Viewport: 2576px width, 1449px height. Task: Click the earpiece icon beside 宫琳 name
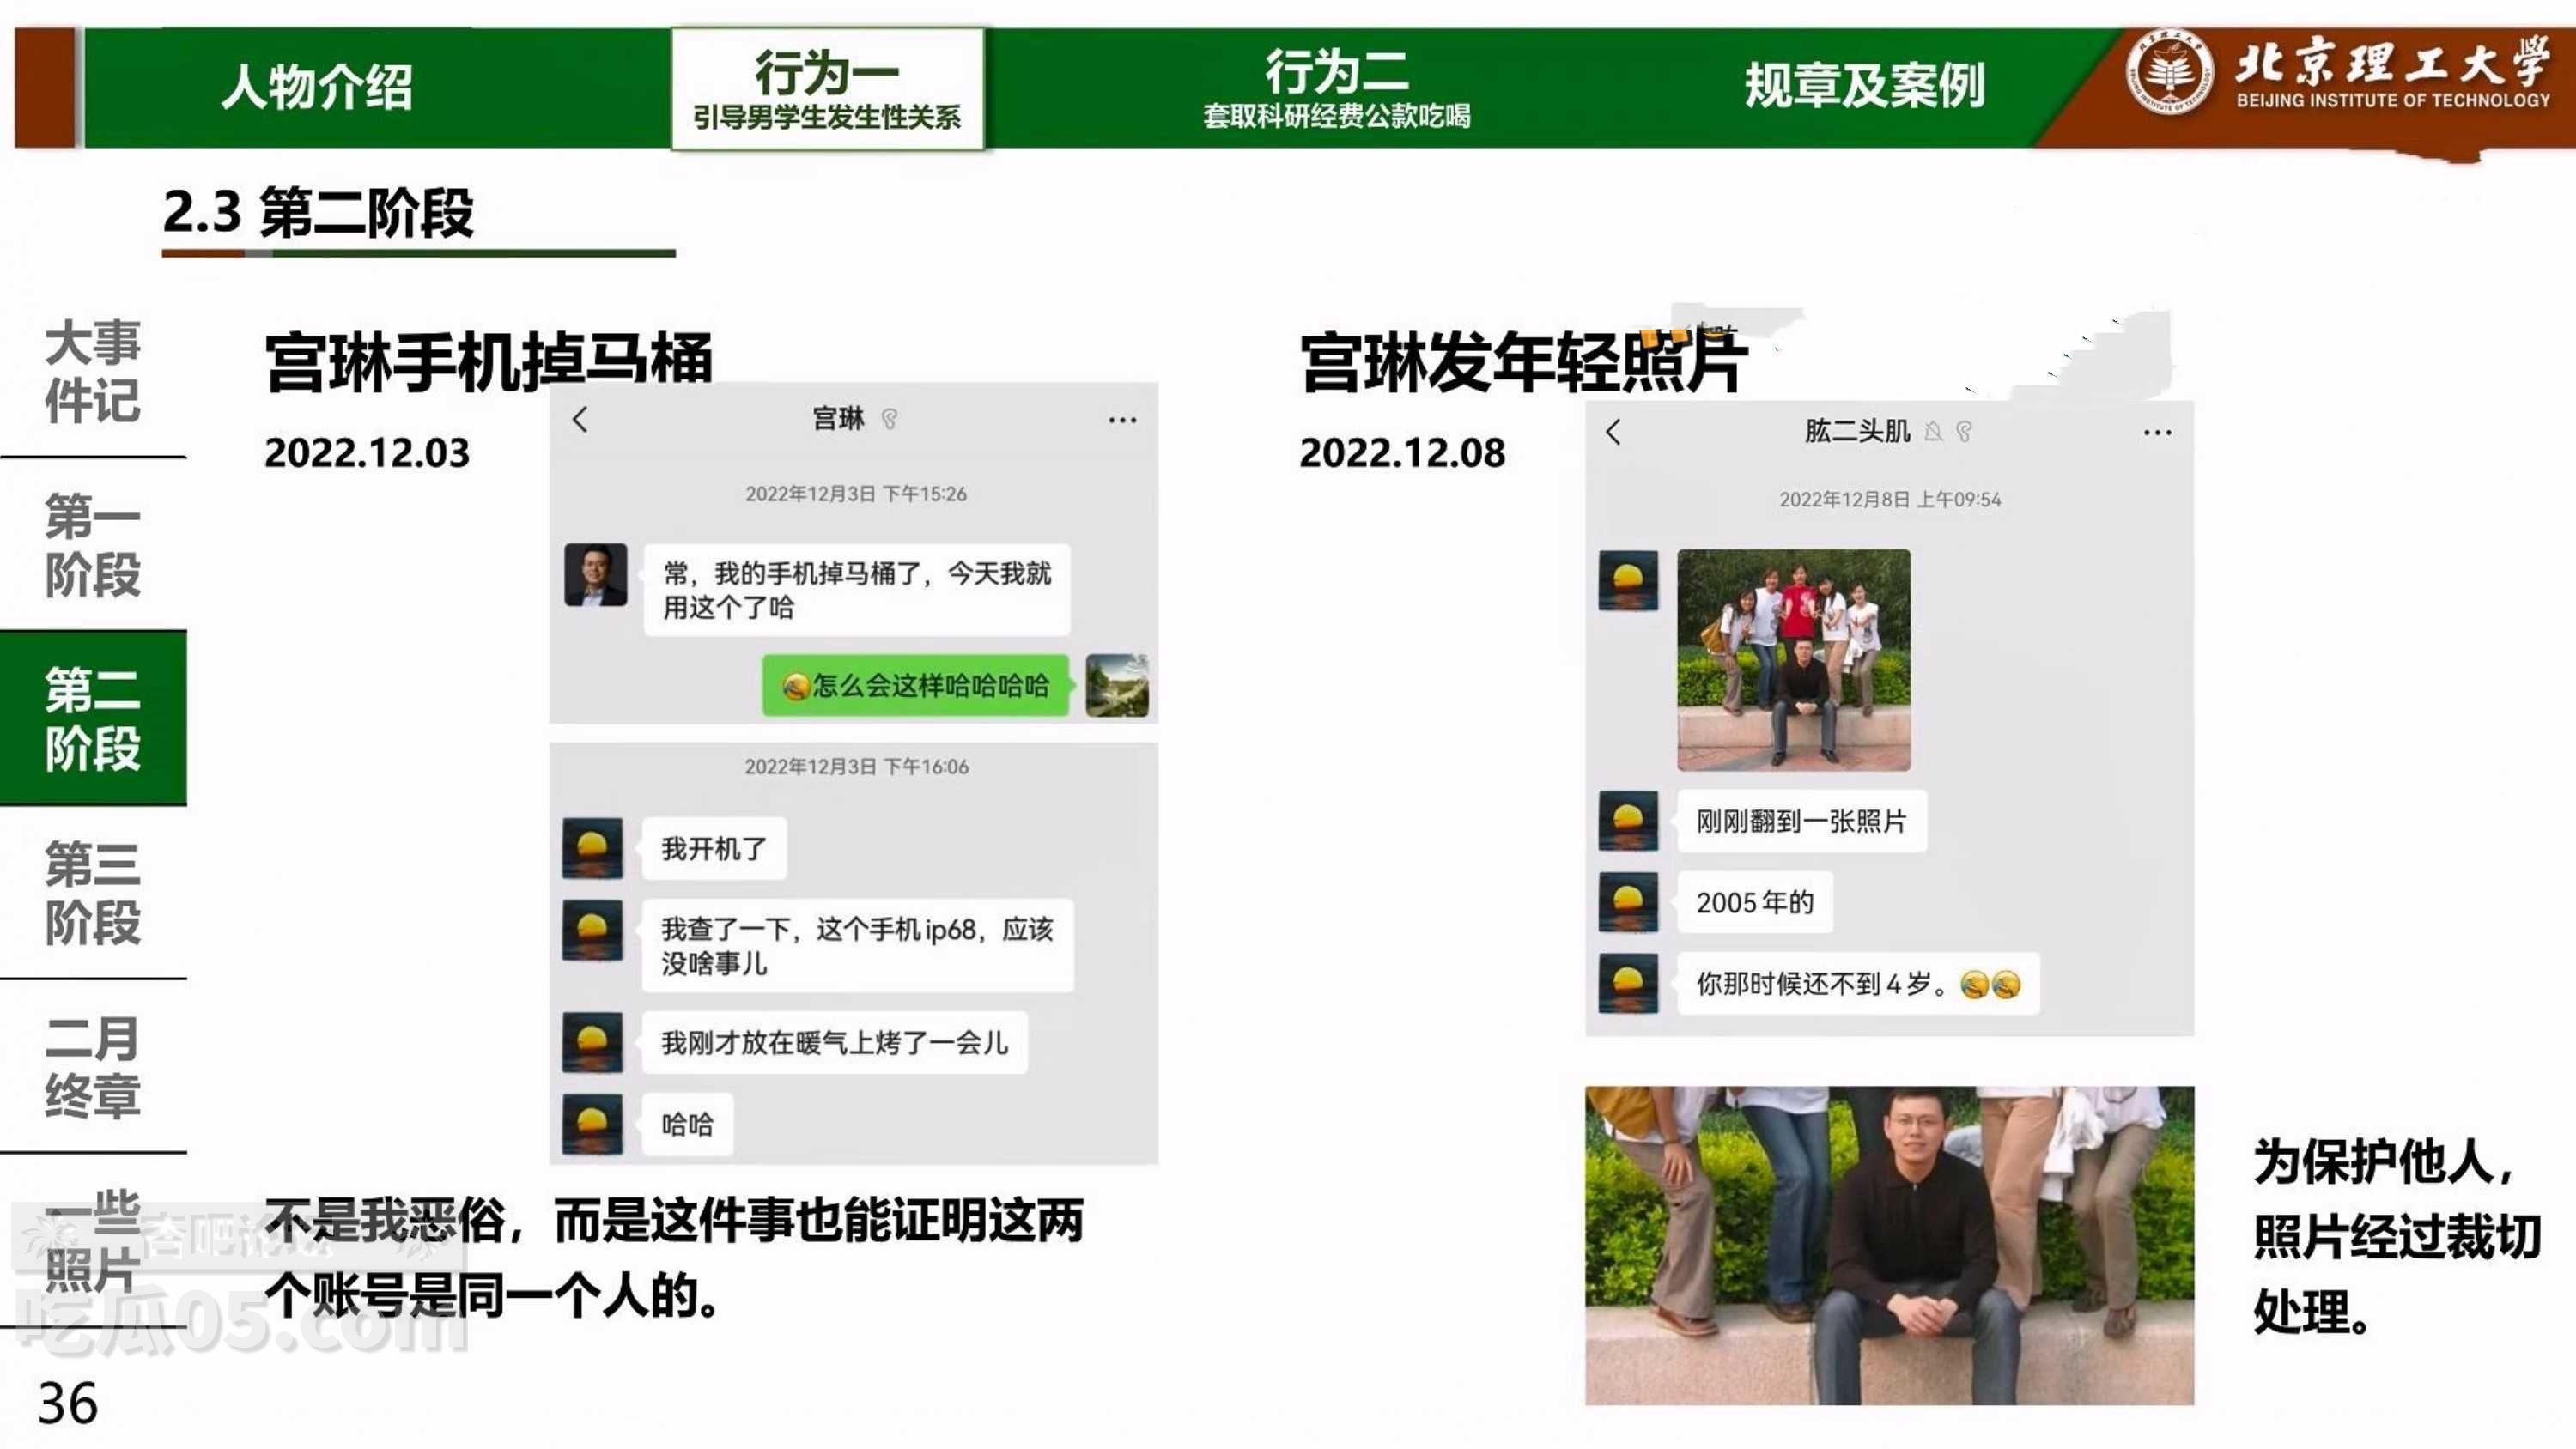tap(889, 419)
